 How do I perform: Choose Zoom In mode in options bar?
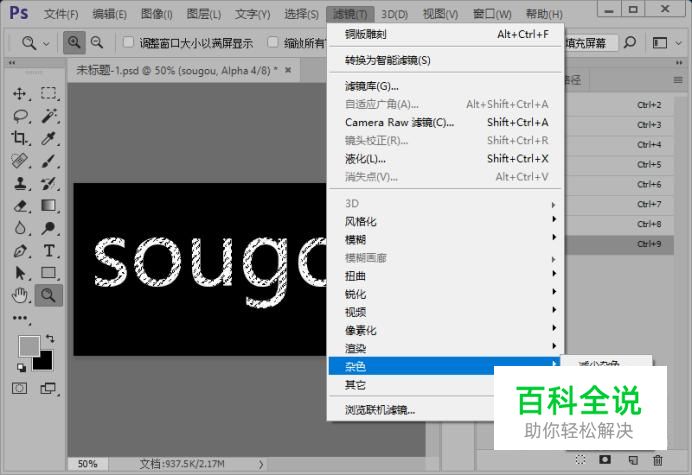74,43
